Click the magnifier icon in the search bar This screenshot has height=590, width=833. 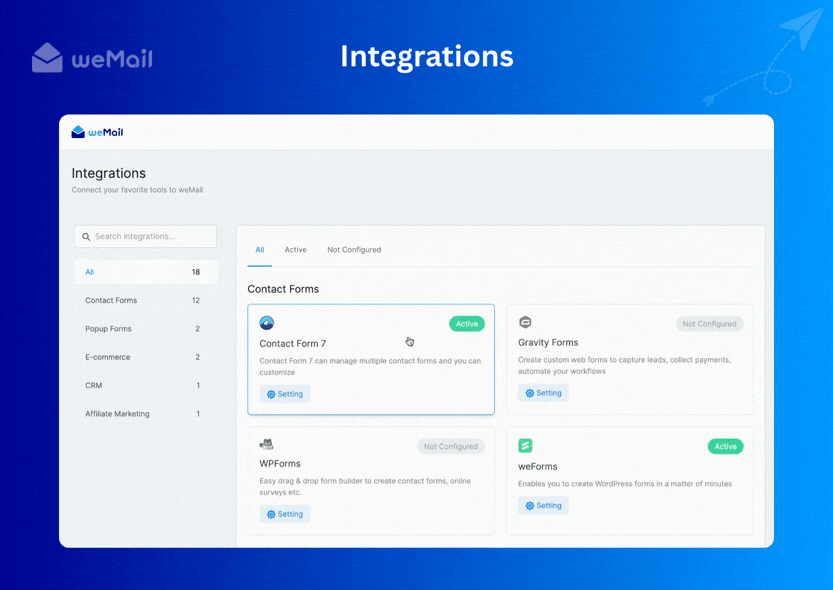85,236
